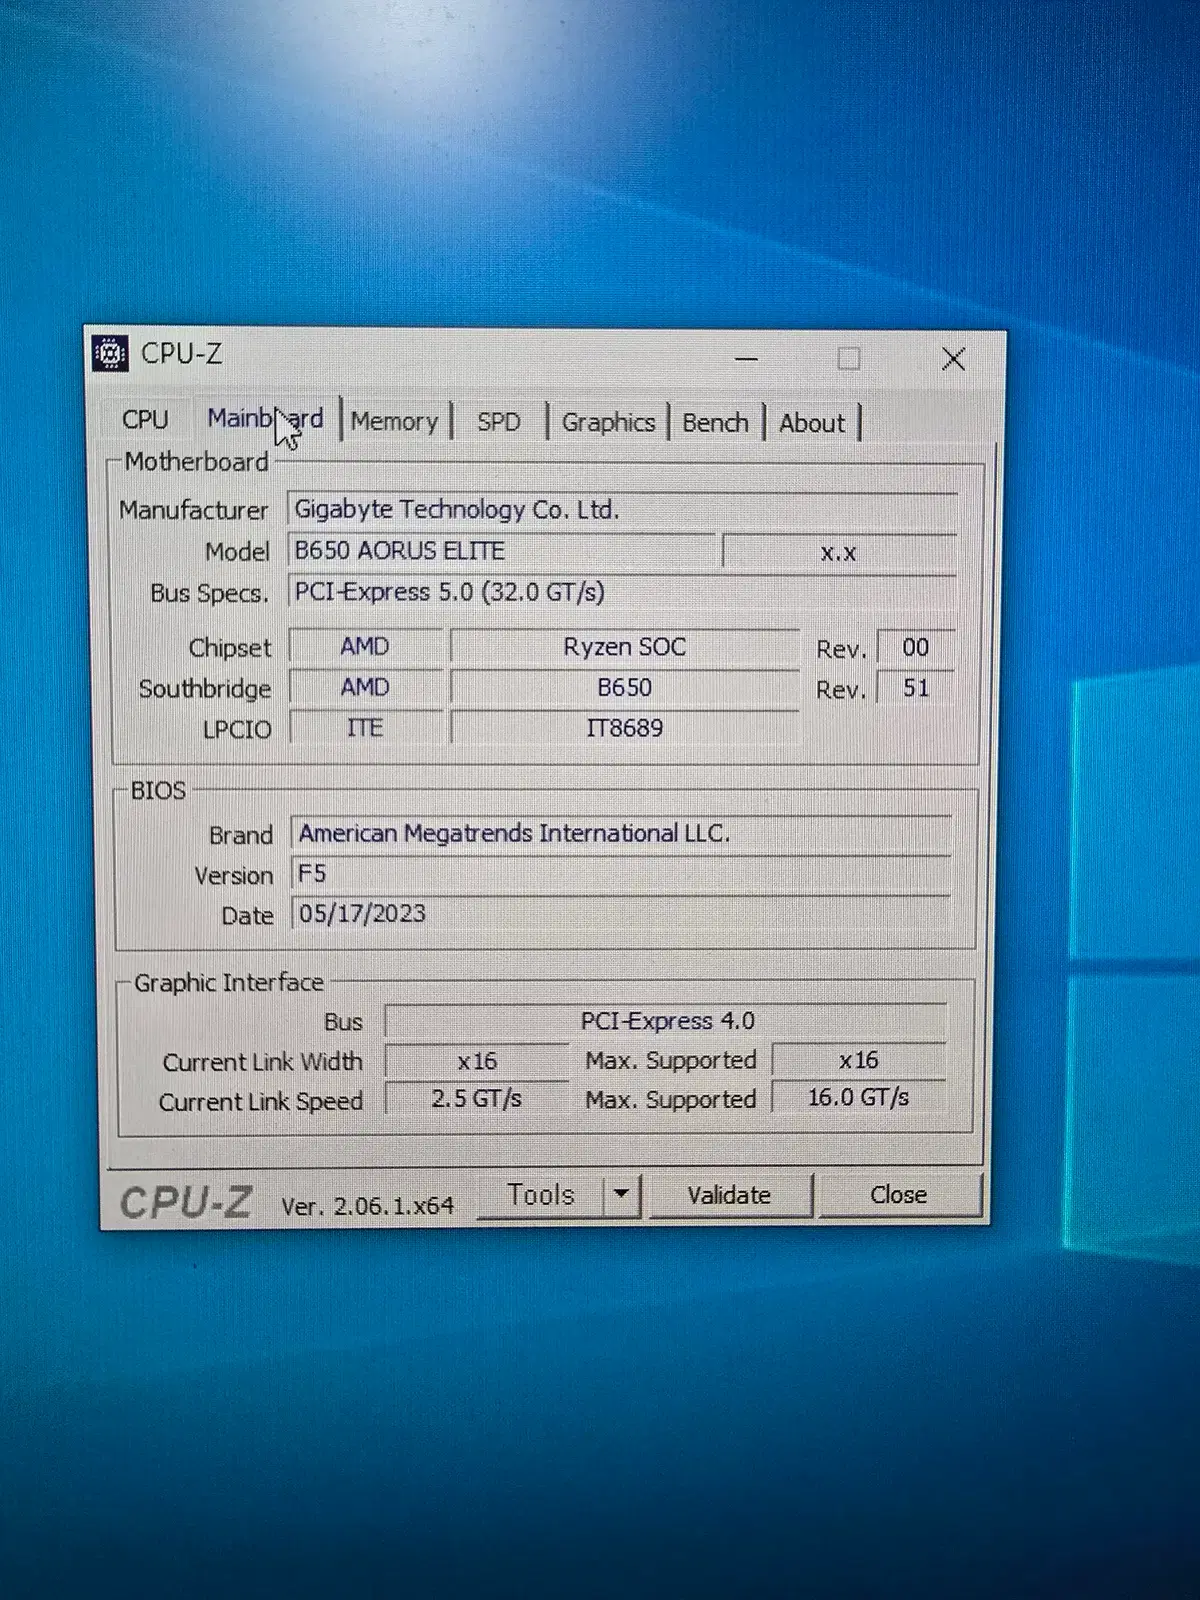
Task: Click Max. Supported link width x16
Action: pos(859,1060)
